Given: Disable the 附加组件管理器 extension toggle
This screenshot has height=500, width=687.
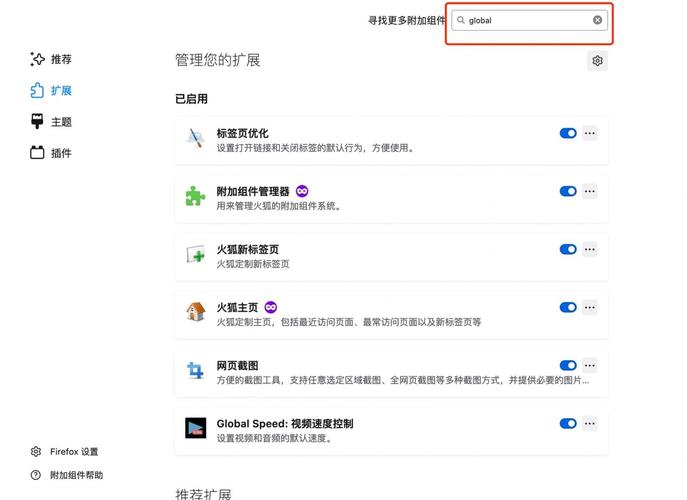Looking at the screenshot, I should (x=568, y=191).
